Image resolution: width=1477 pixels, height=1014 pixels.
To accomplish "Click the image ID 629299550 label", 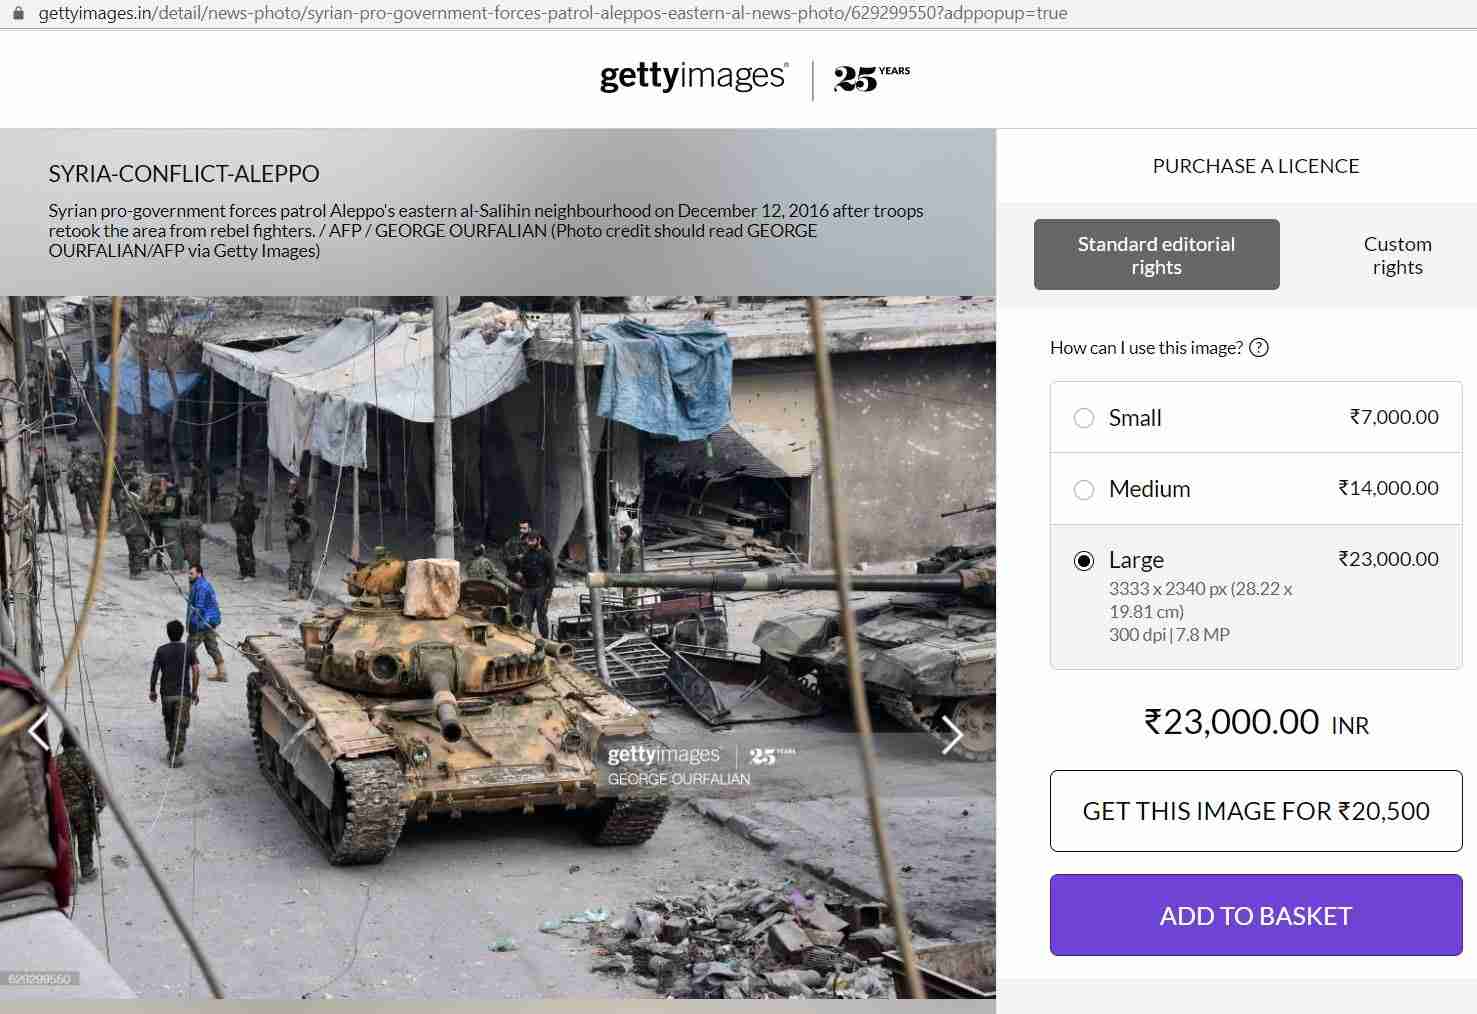I will pyautogui.click(x=39, y=979).
